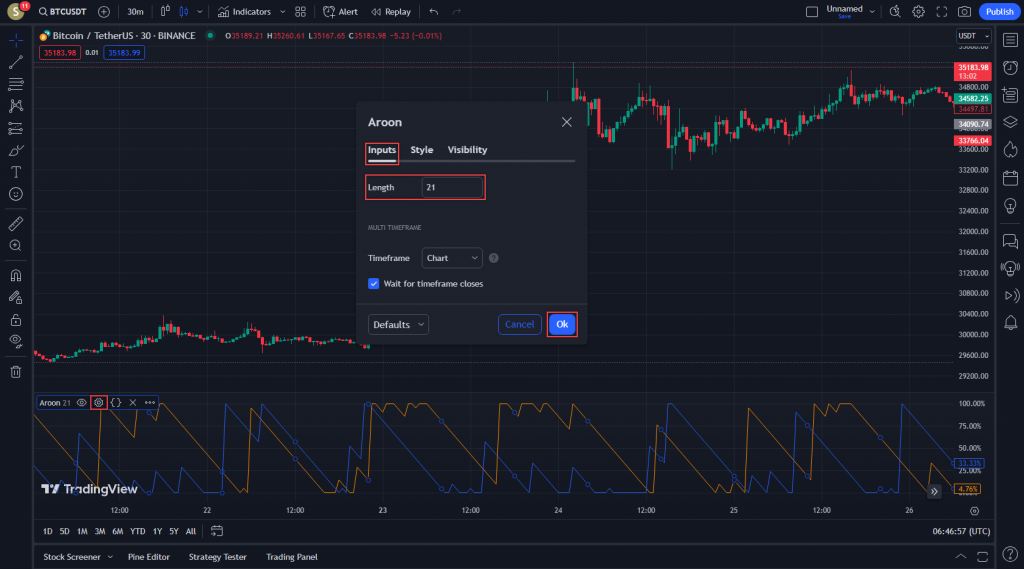Remove drawings with the trash icon
This screenshot has width=1024, height=569.
click(16, 372)
